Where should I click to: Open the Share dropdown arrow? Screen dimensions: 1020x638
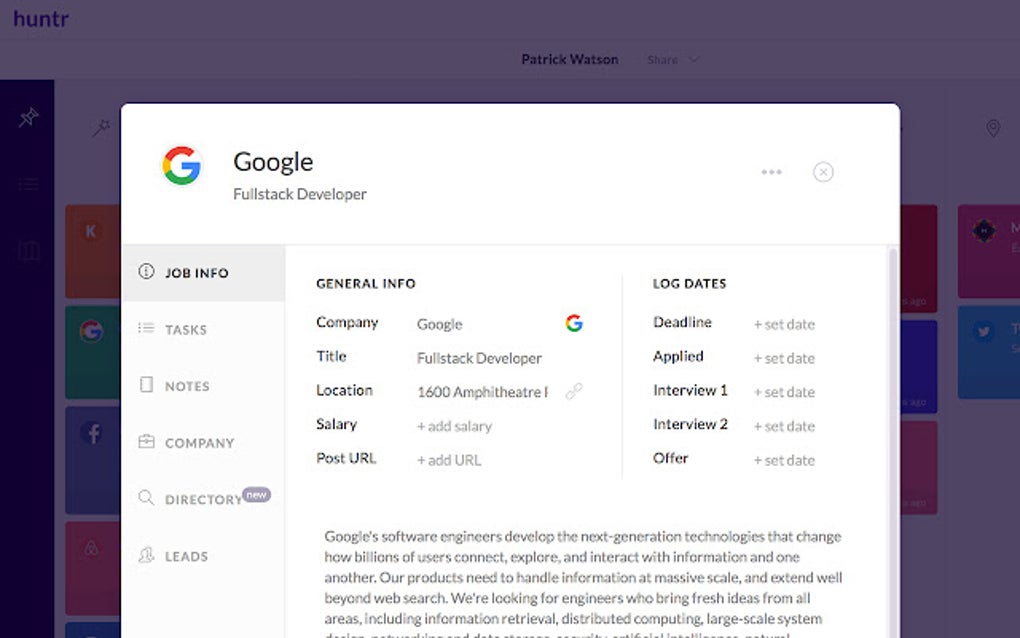pyautogui.click(x=695, y=60)
